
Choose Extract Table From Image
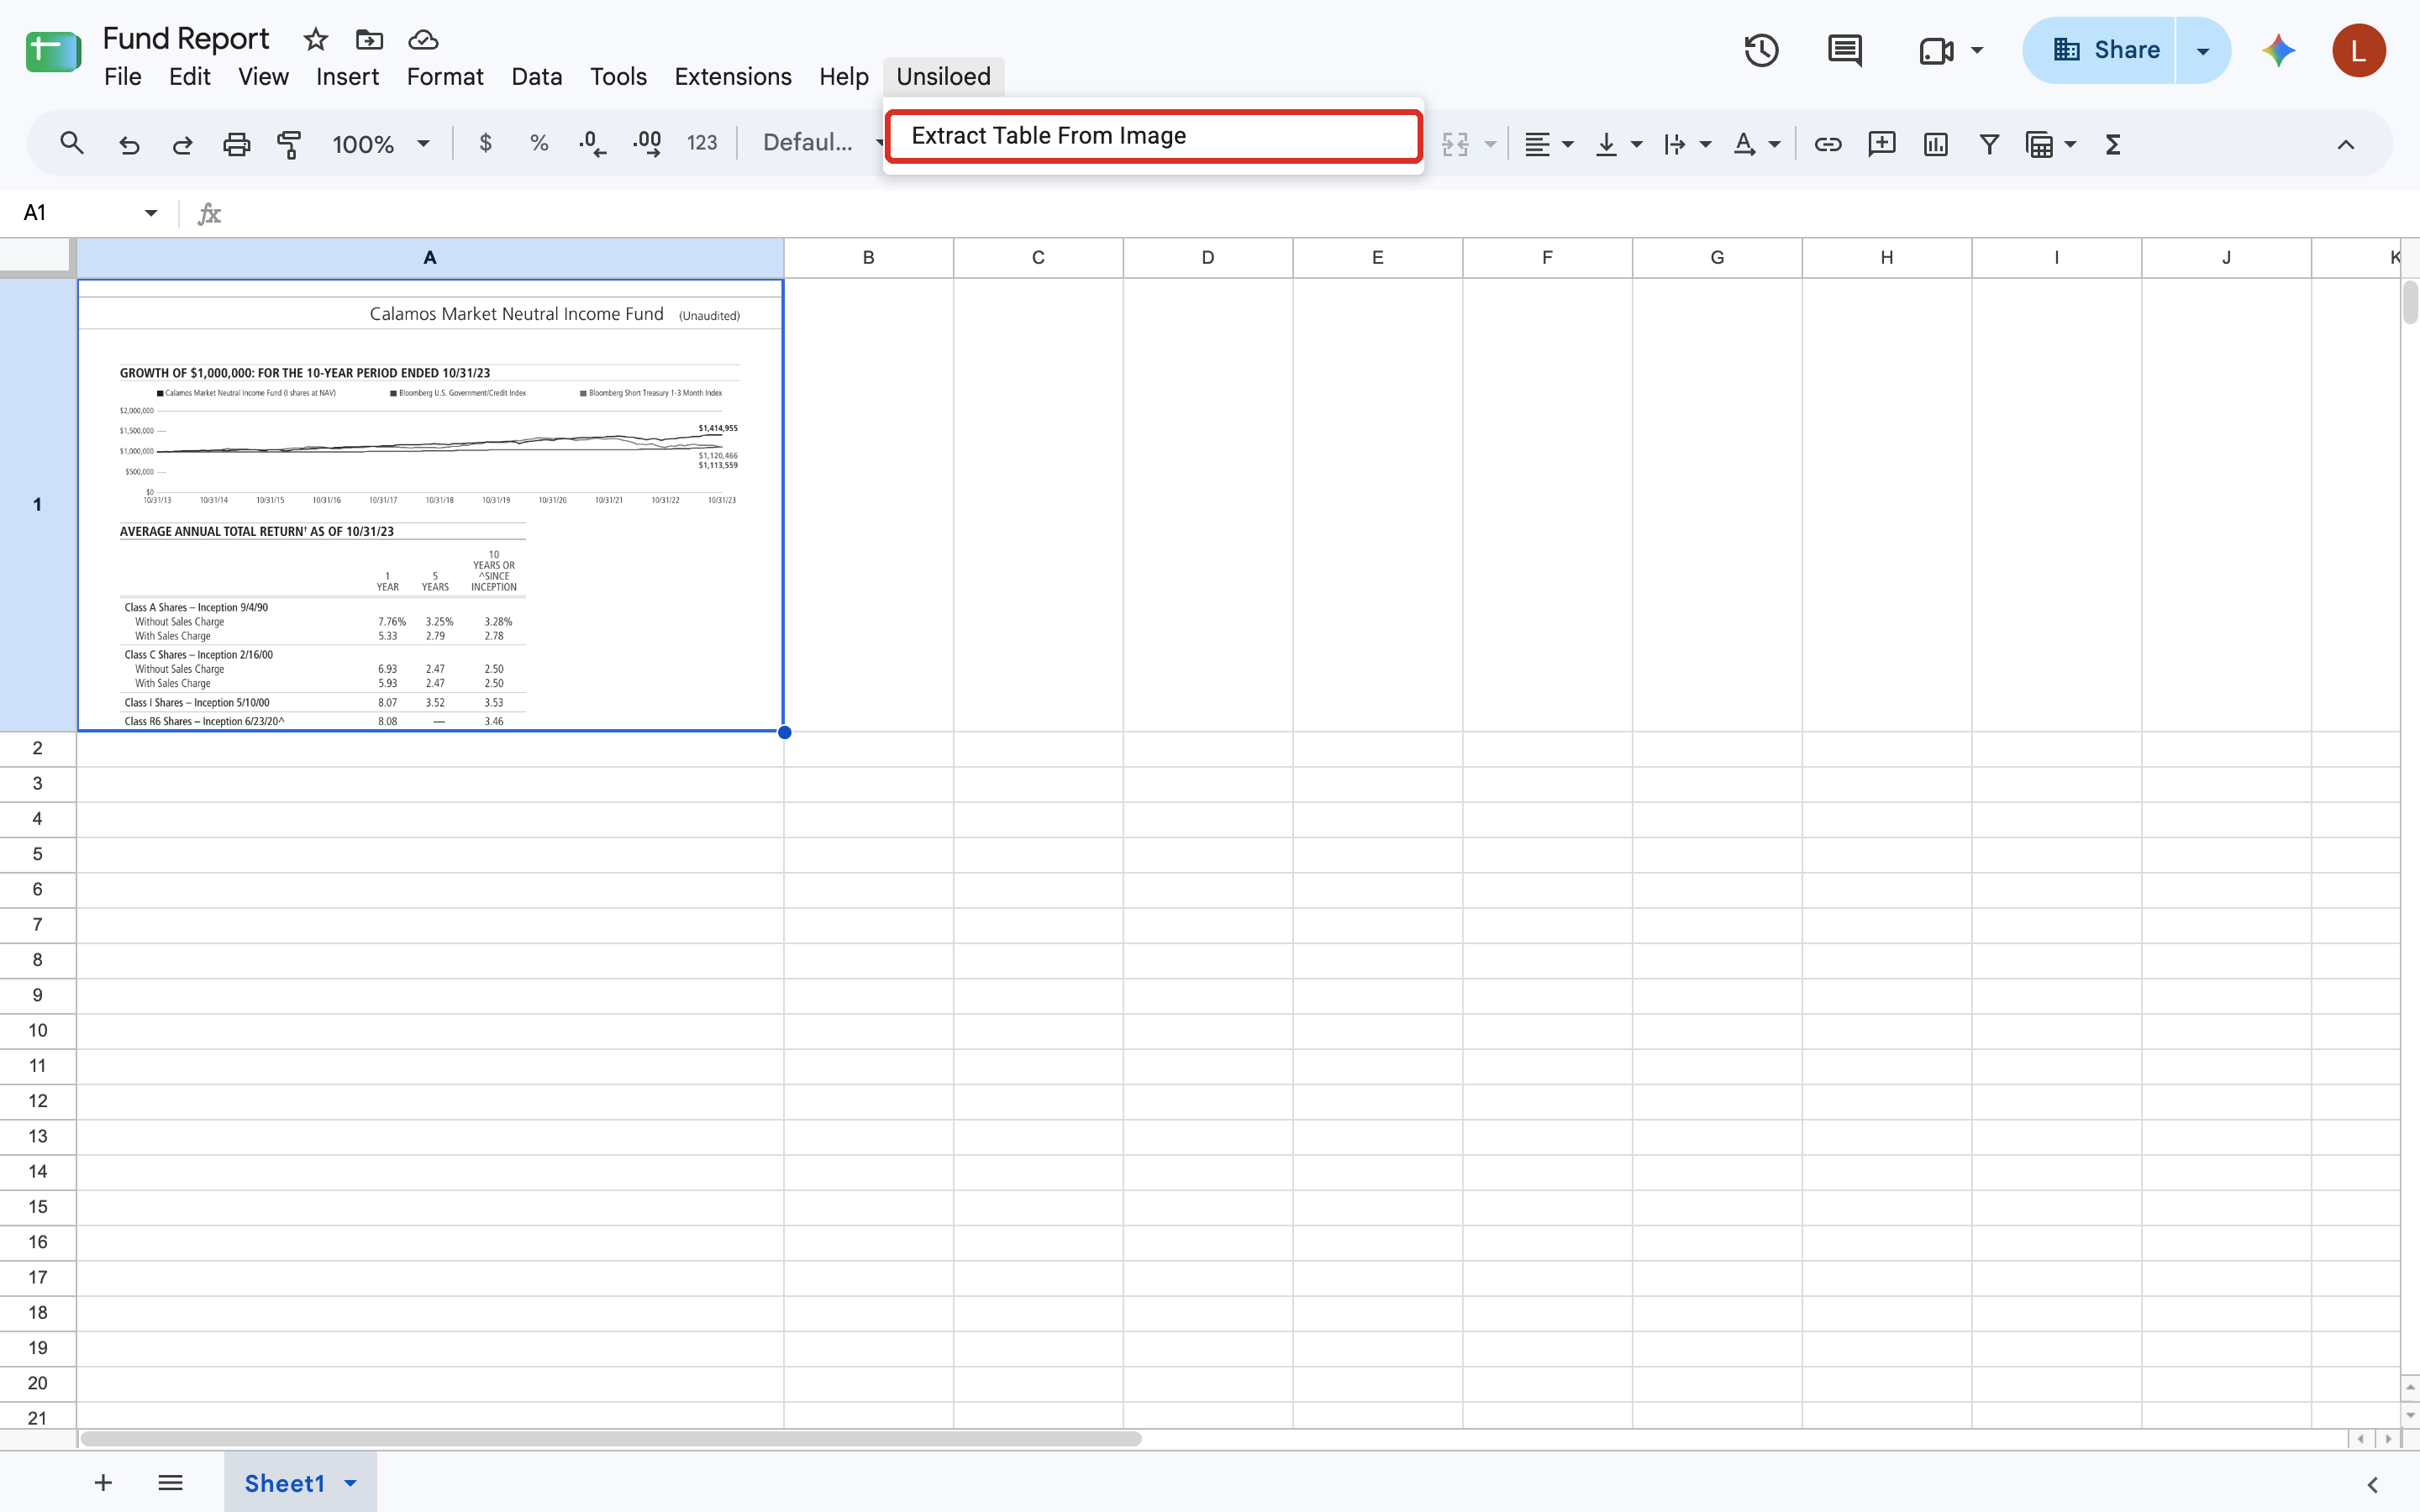click(x=1153, y=136)
